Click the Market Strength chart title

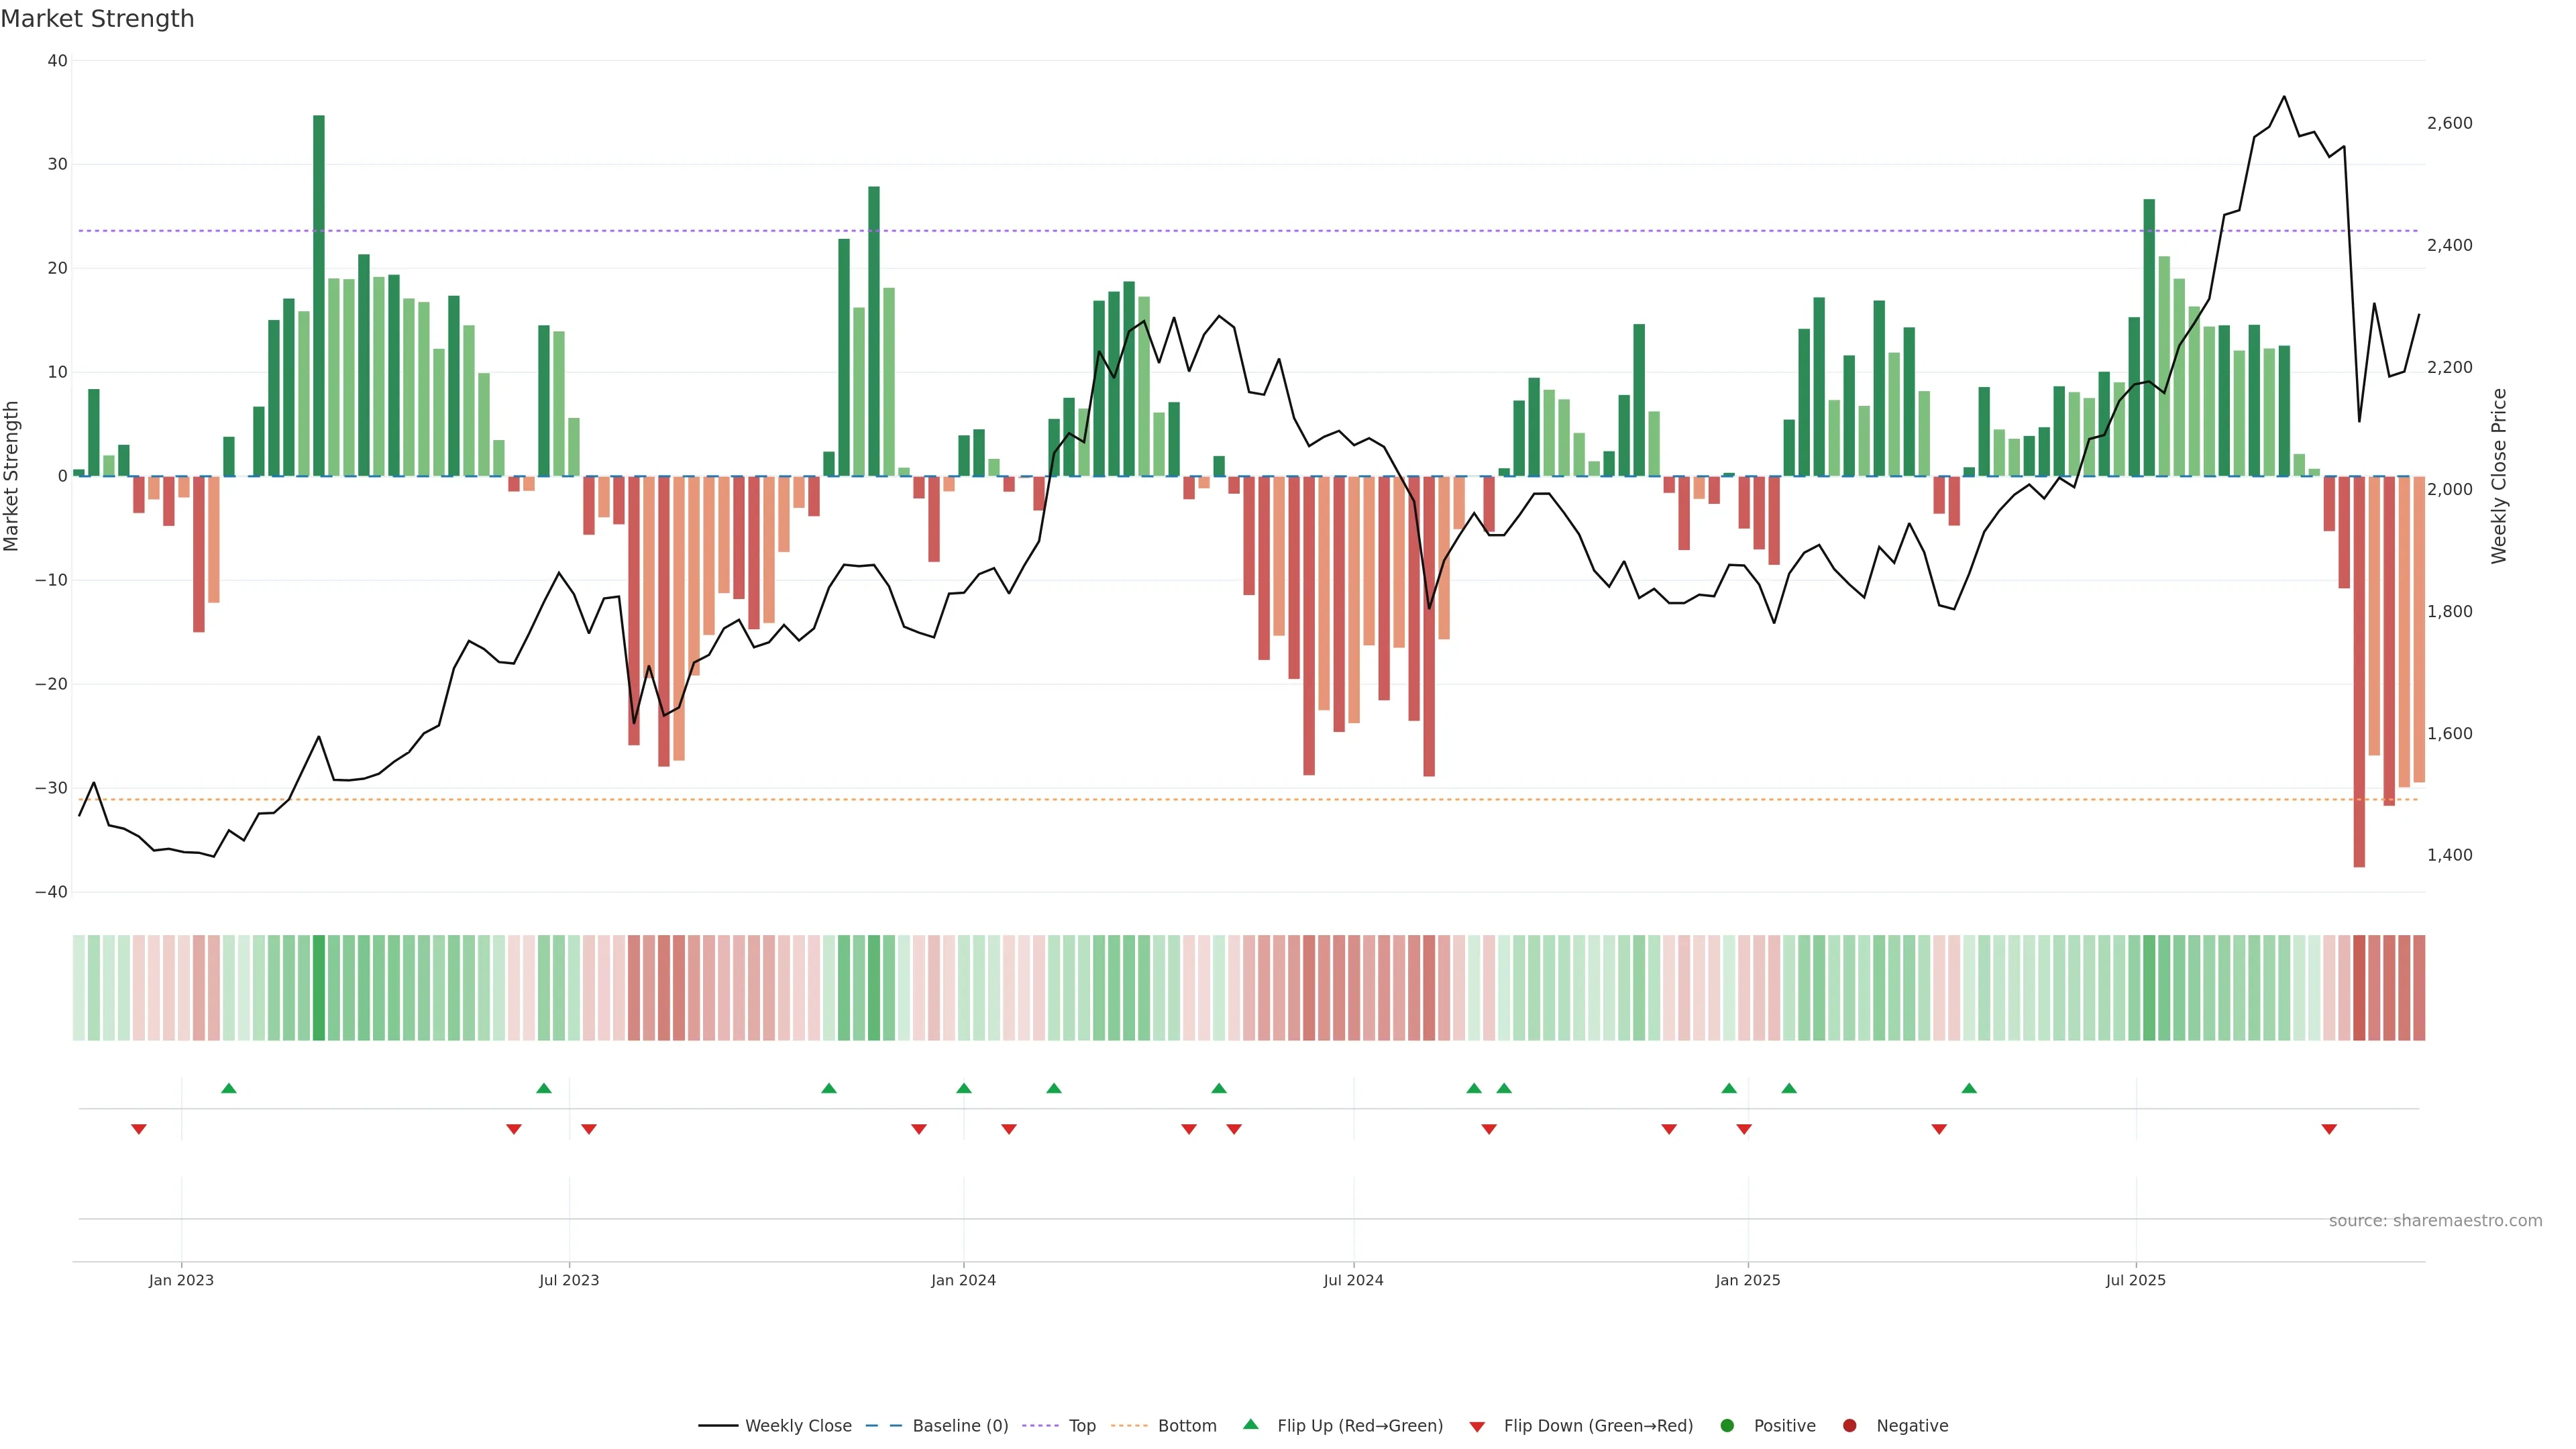point(97,19)
